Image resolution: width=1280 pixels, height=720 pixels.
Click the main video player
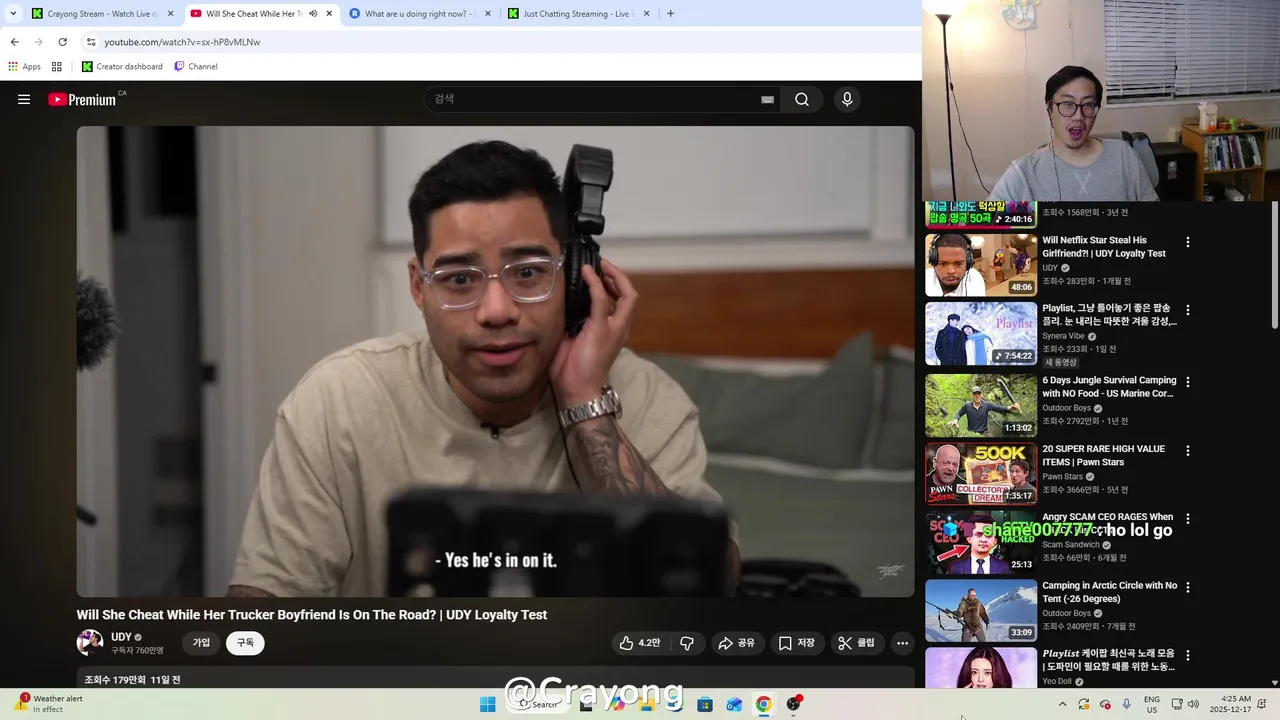pos(495,361)
